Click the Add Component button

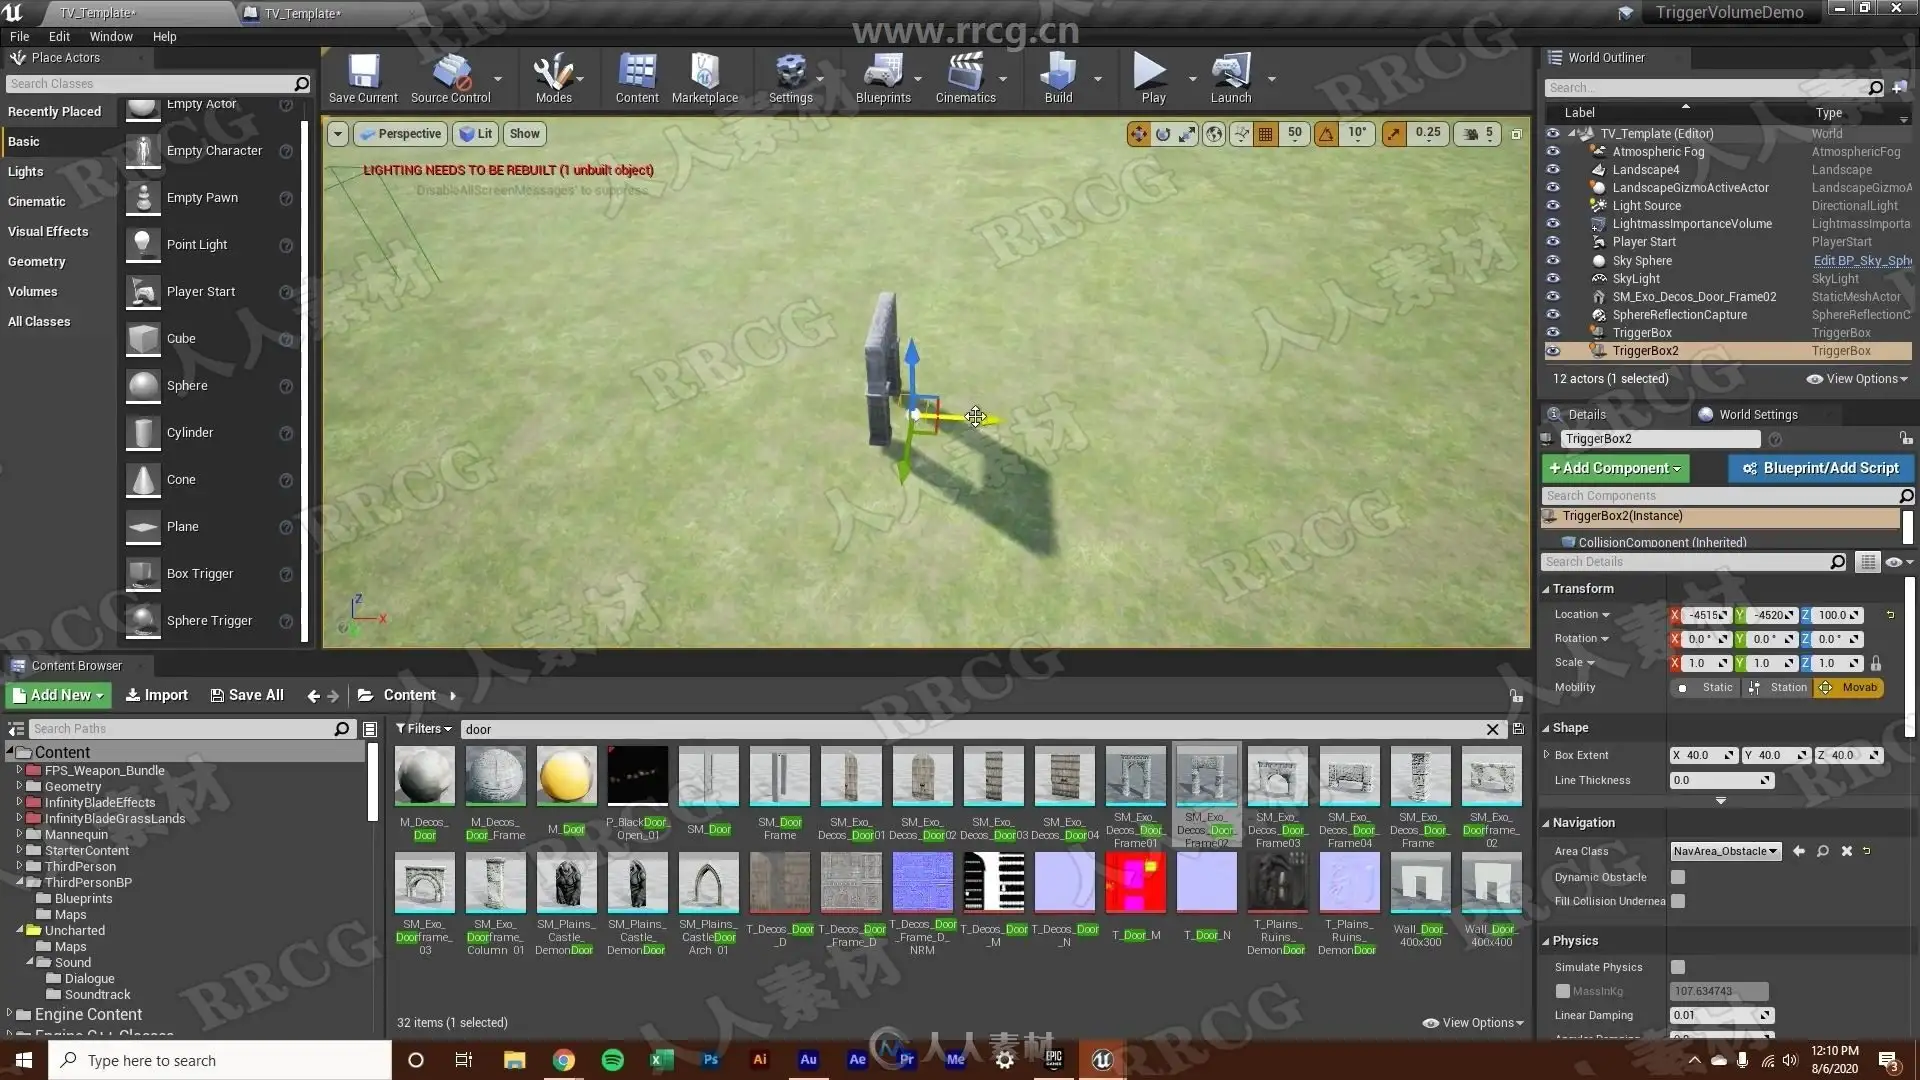click(x=1614, y=468)
